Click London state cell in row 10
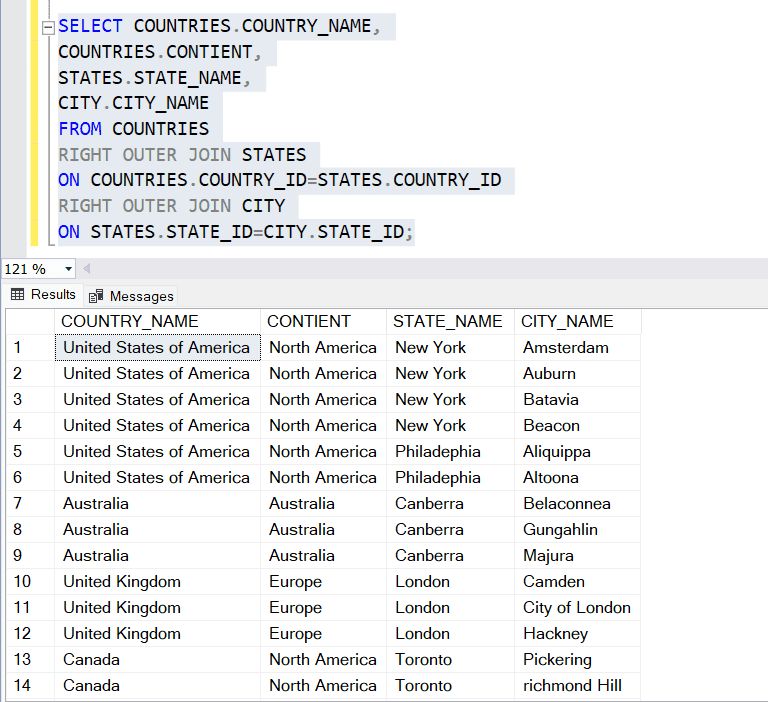The width and height of the screenshot is (768, 702). [450, 581]
